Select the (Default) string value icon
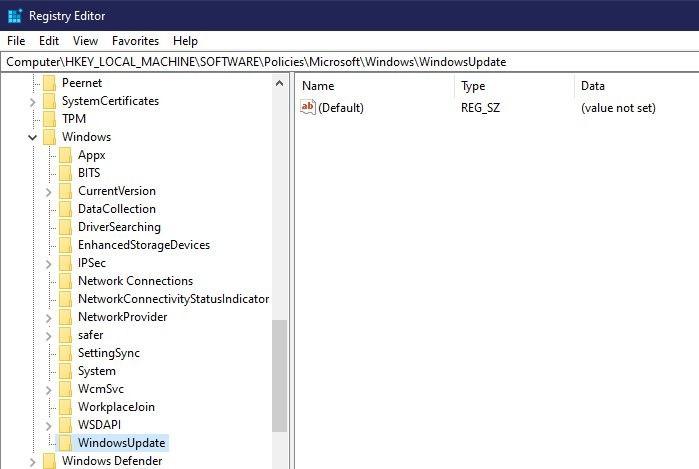 click(308, 107)
